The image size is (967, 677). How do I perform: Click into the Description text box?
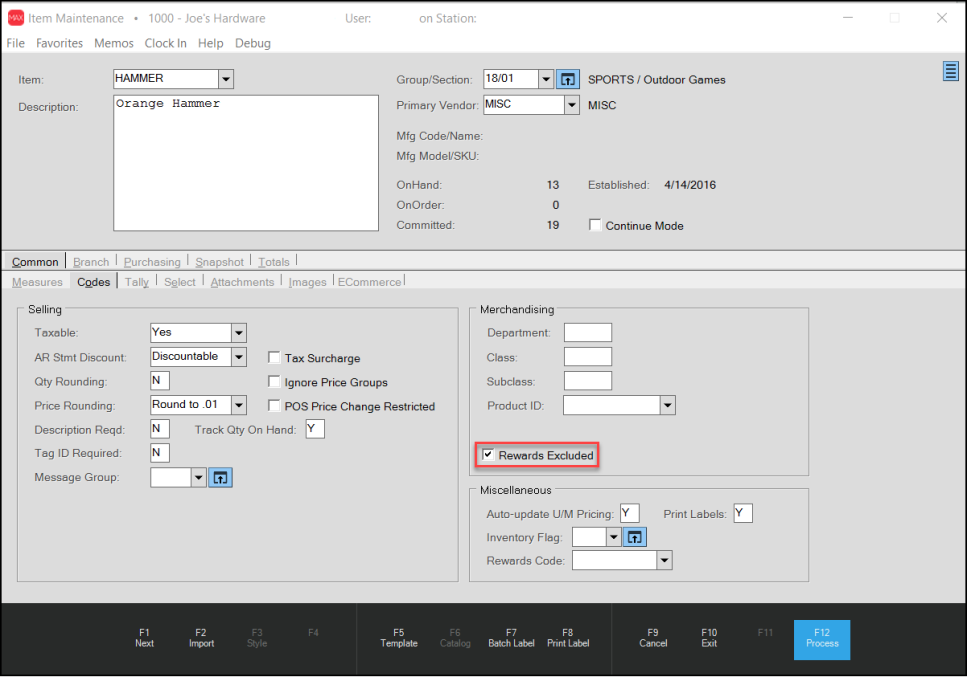coord(246,163)
